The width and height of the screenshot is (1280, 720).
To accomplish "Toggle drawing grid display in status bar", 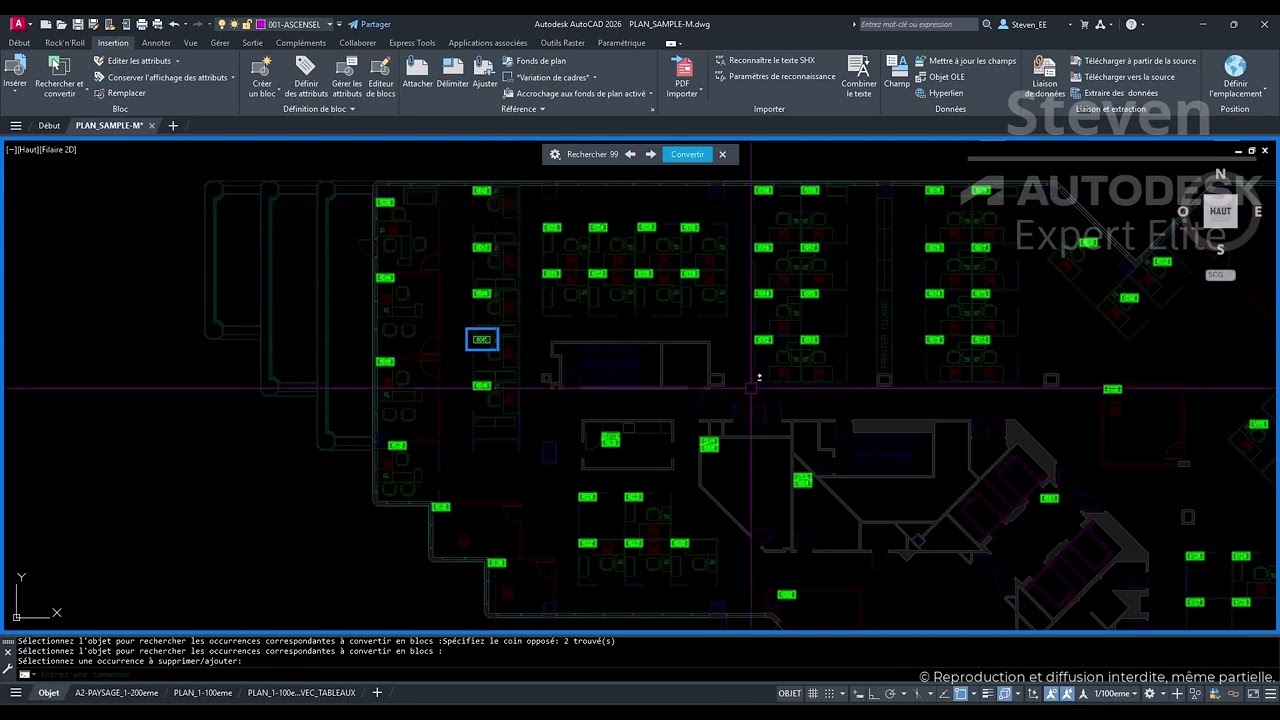I will click(x=814, y=693).
